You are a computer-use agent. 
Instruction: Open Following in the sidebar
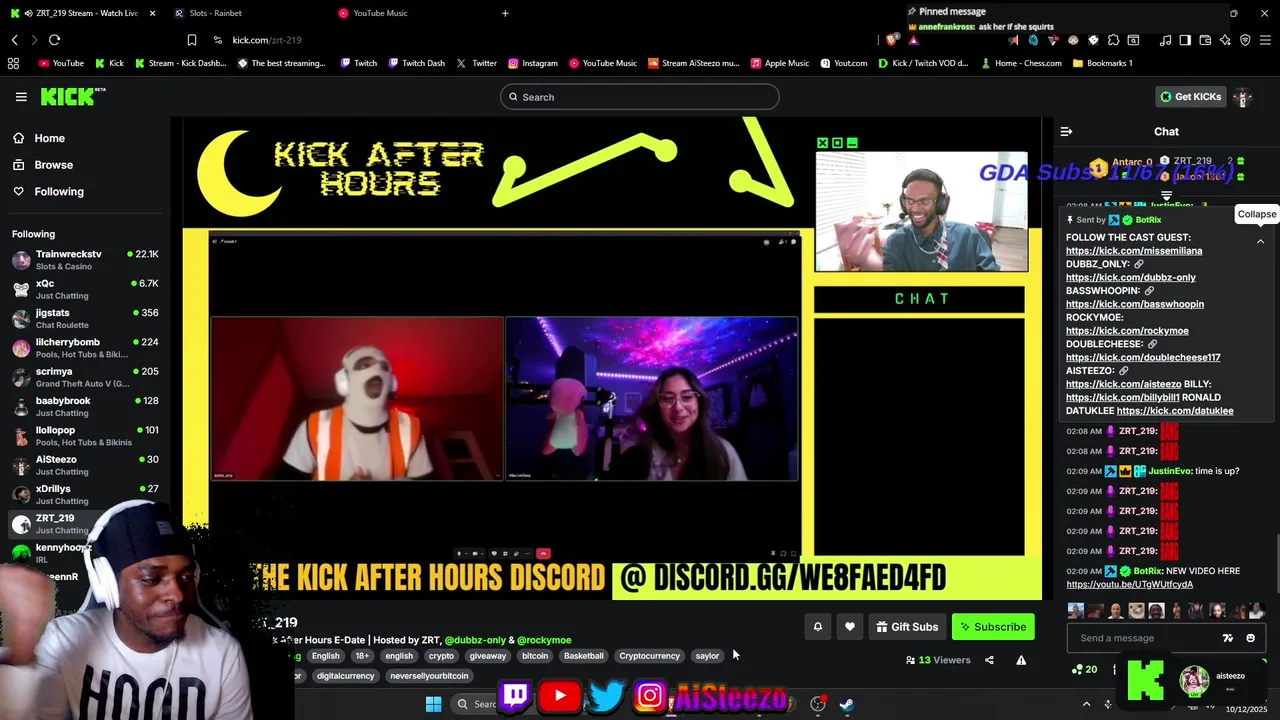(59, 192)
